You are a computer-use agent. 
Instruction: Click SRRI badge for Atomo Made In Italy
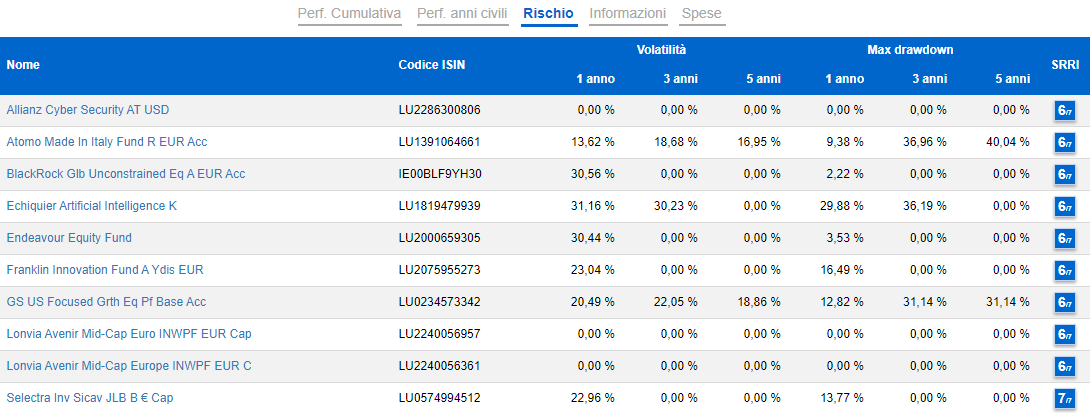(1064, 143)
